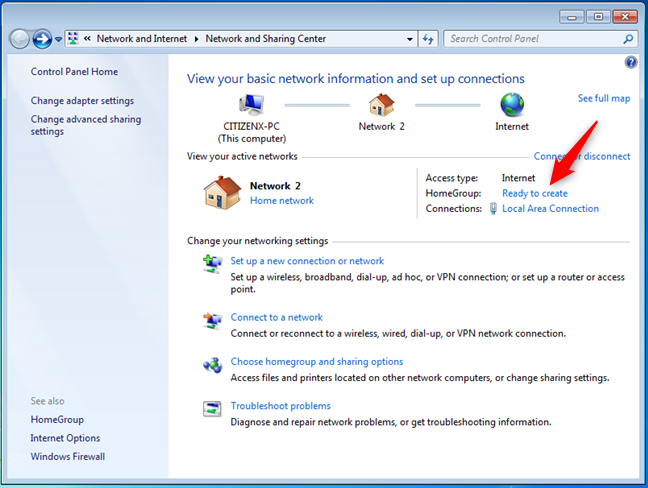Open the recent pages dropdown arrow
The height and width of the screenshot is (488, 648).
tap(58, 39)
